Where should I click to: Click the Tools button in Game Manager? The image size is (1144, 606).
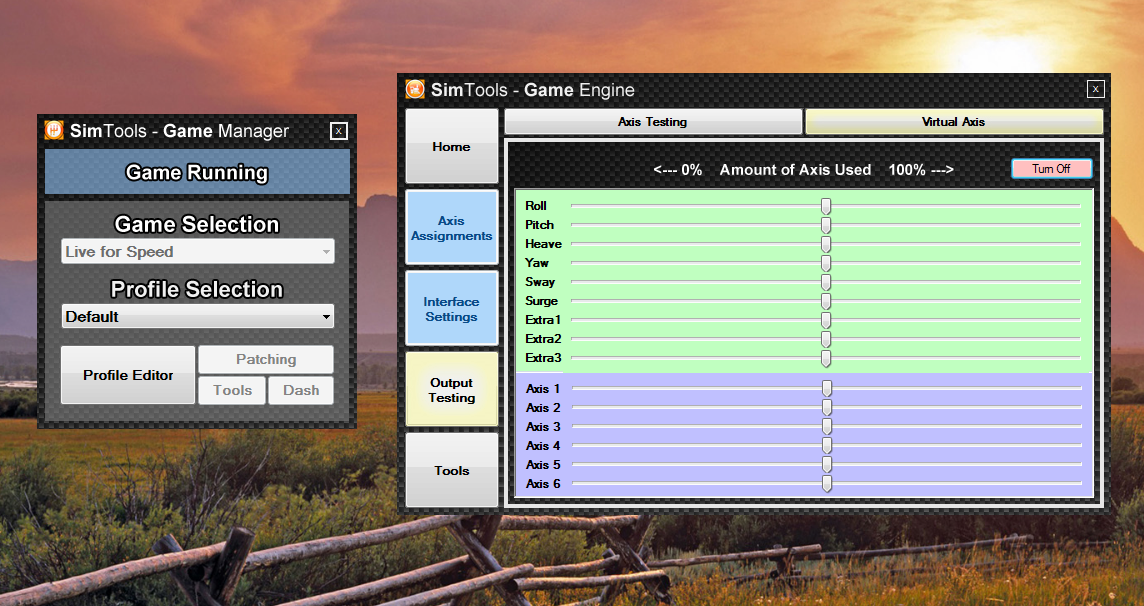(233, 390)
